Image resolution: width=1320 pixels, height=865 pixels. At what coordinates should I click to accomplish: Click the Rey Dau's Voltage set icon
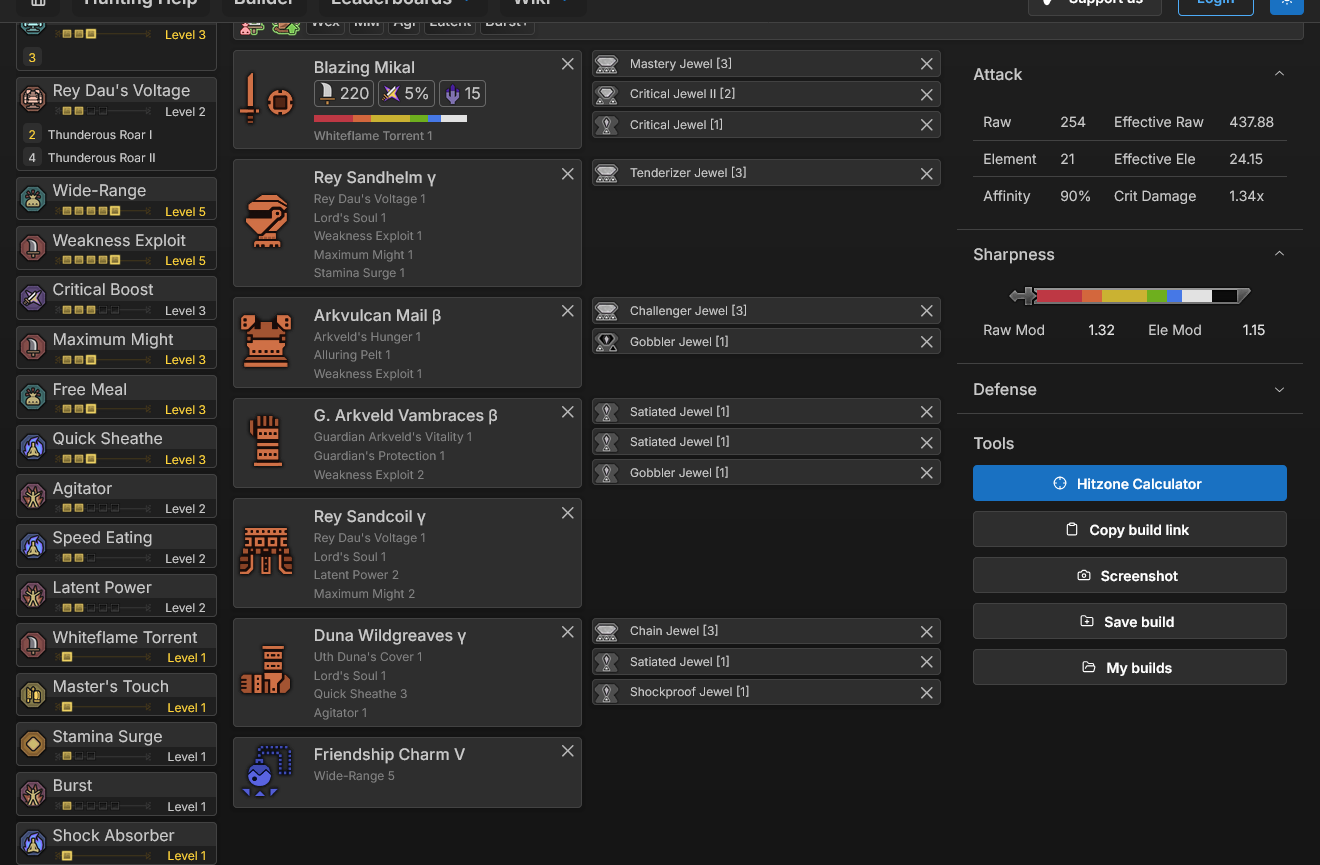[33, 99]
